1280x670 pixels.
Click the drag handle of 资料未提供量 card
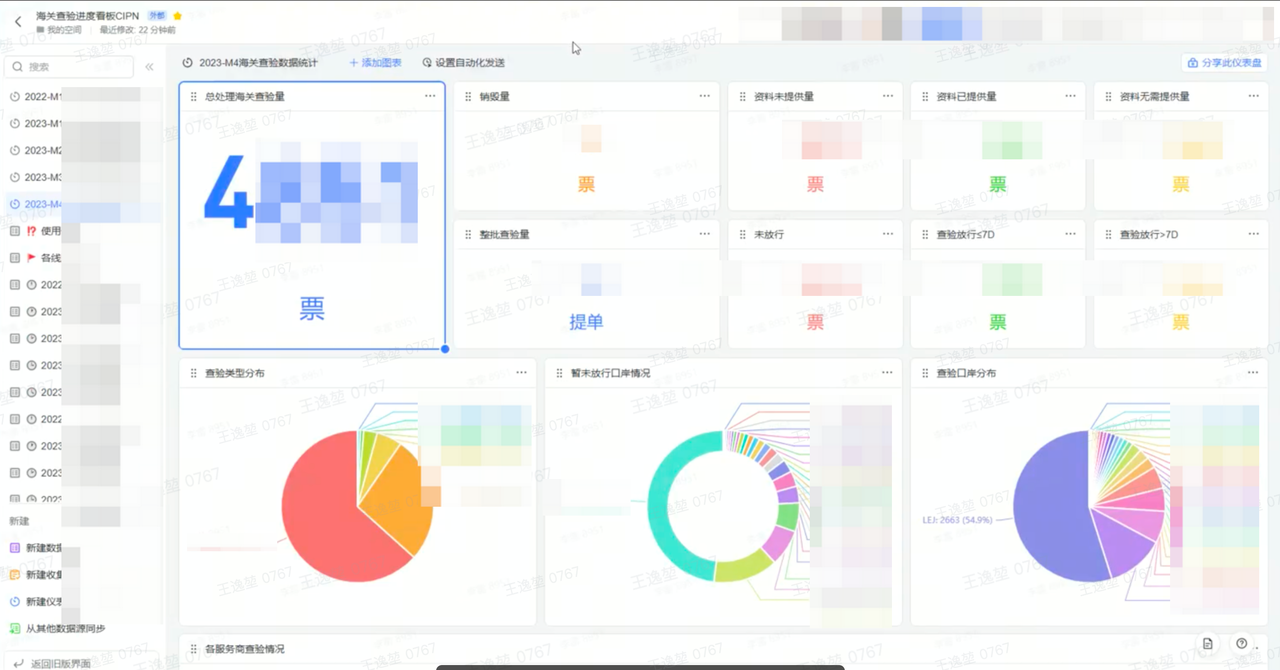(x=743, y=97)
